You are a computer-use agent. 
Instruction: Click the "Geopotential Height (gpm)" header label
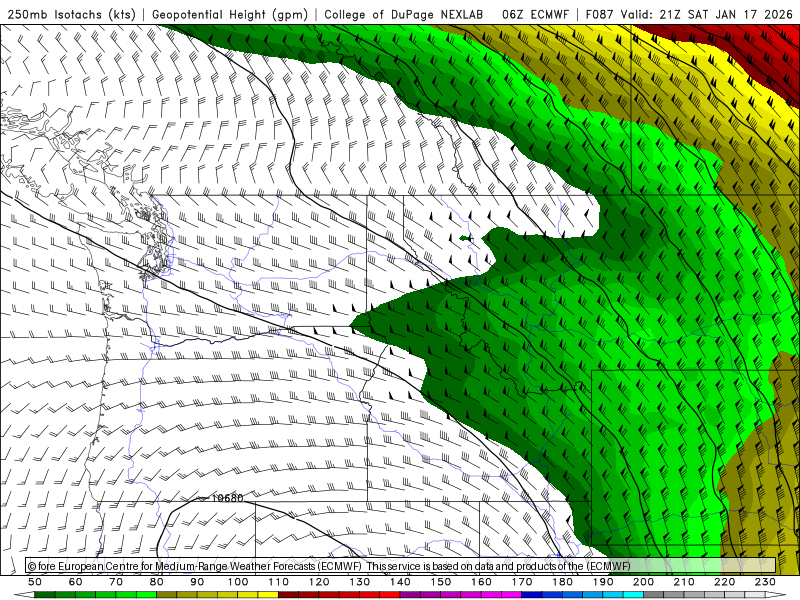(x=230, y=15)
